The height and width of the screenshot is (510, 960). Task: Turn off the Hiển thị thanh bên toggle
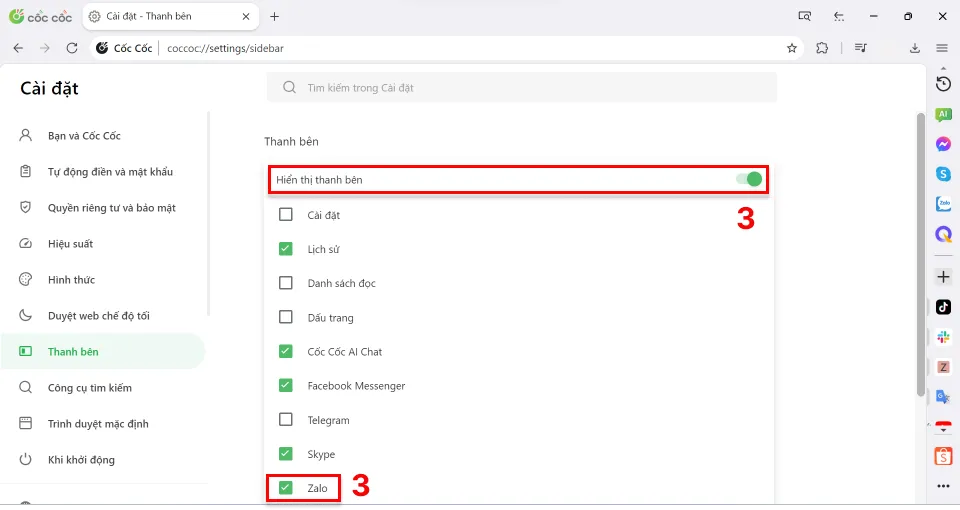coord(748,180)
